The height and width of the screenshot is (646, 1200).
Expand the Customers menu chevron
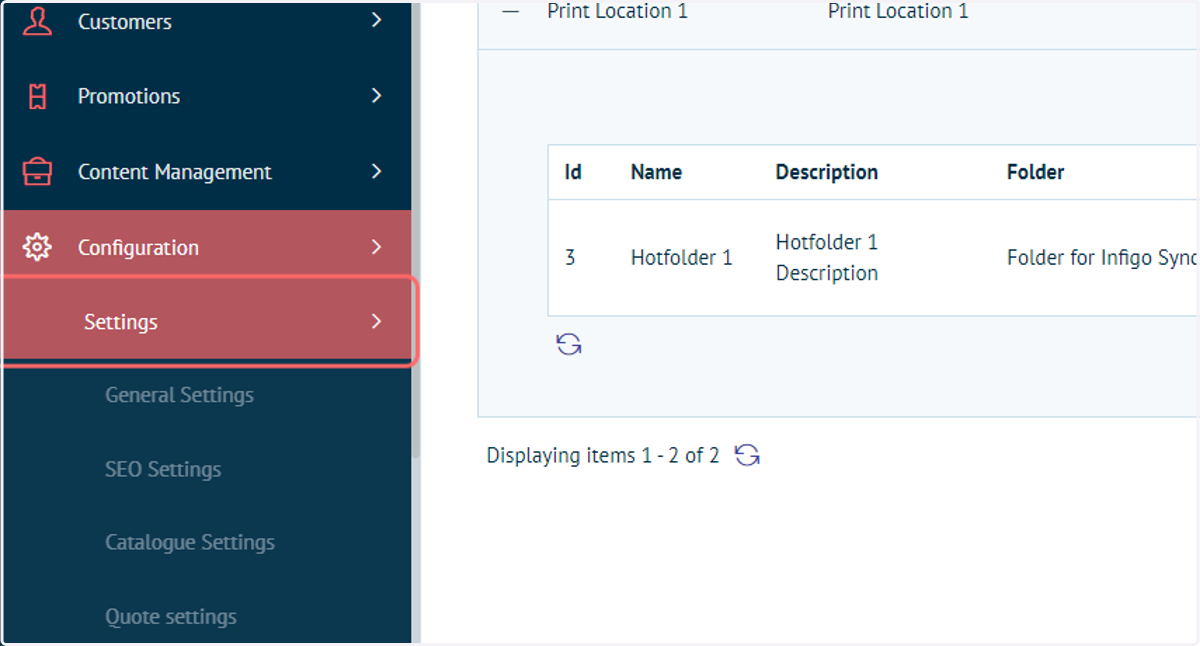[376, 20]
